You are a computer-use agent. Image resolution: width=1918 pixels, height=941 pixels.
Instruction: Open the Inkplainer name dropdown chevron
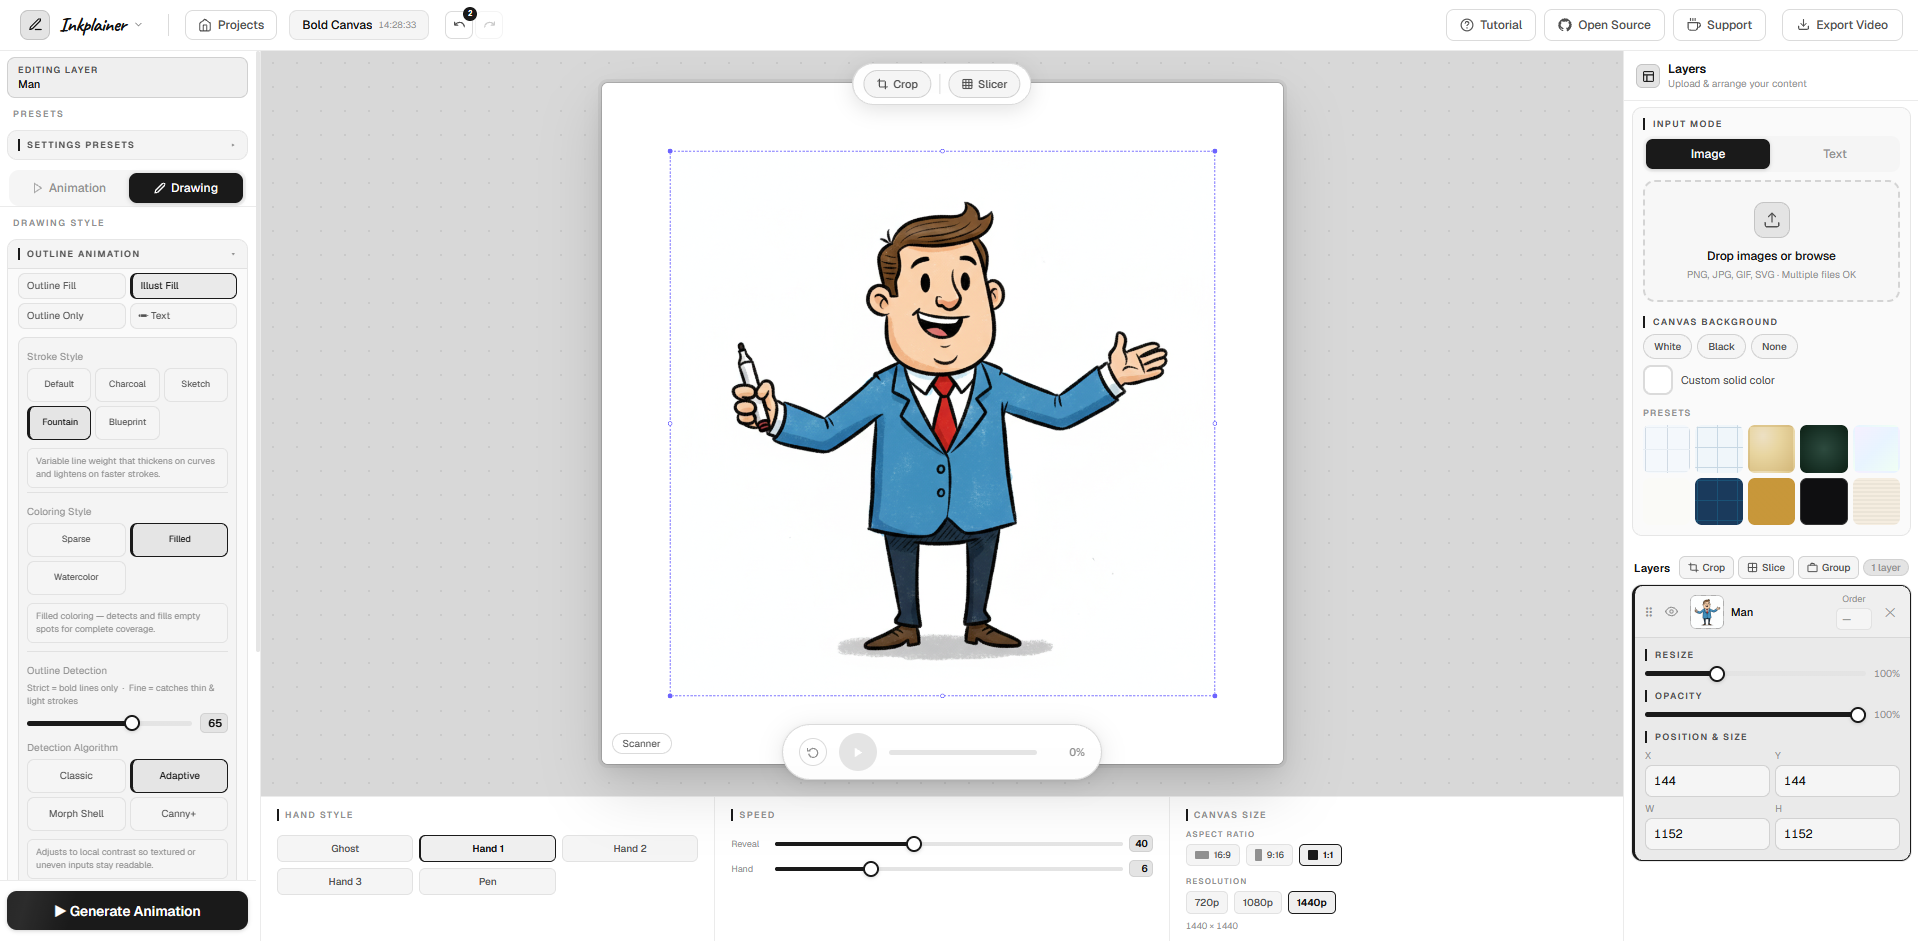(x=139, y=25)
